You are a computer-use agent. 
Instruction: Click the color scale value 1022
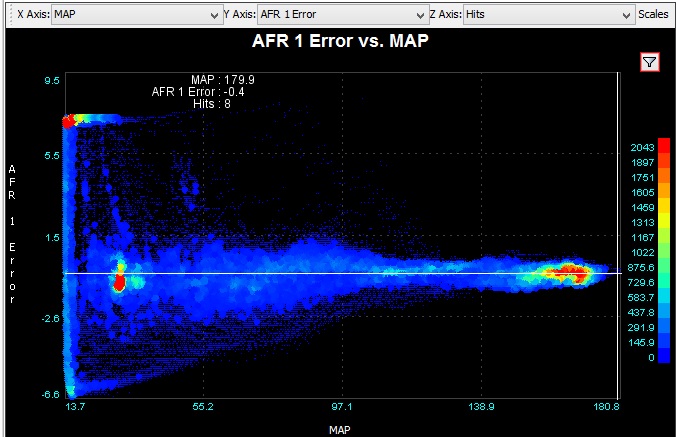click(642, 253)
